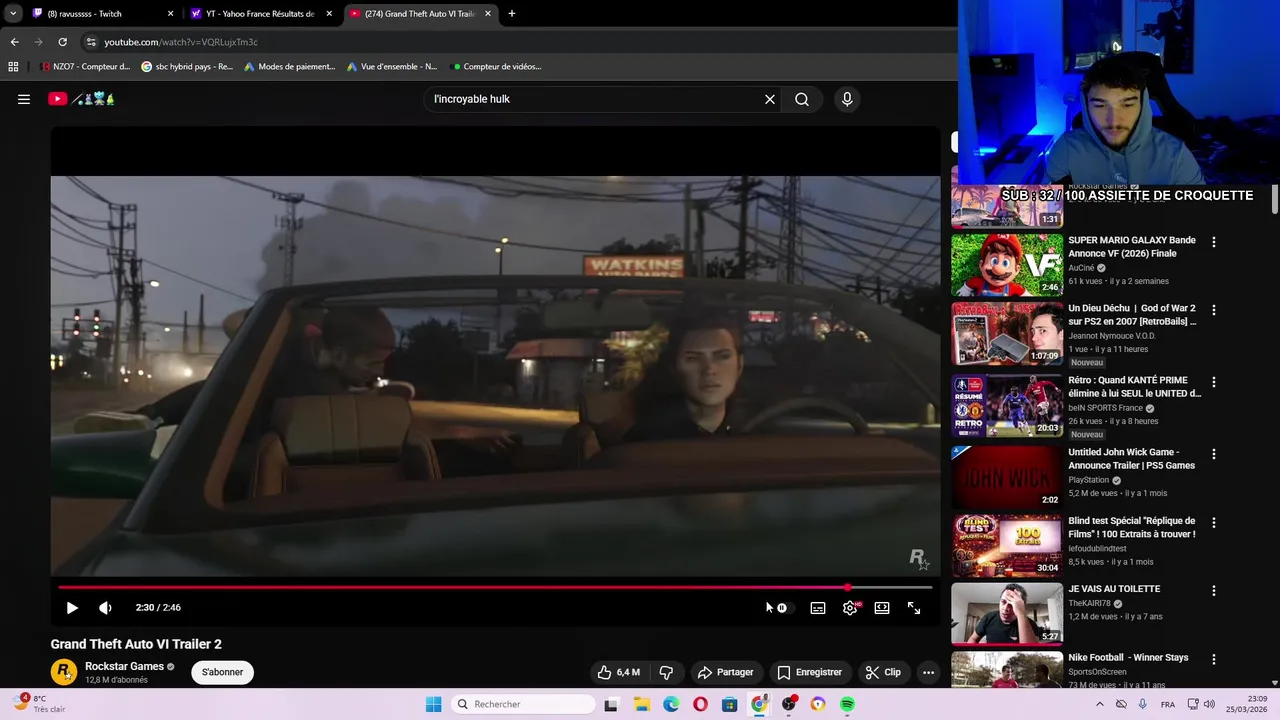Like the video with thumbs up

(x=618, y=672)
